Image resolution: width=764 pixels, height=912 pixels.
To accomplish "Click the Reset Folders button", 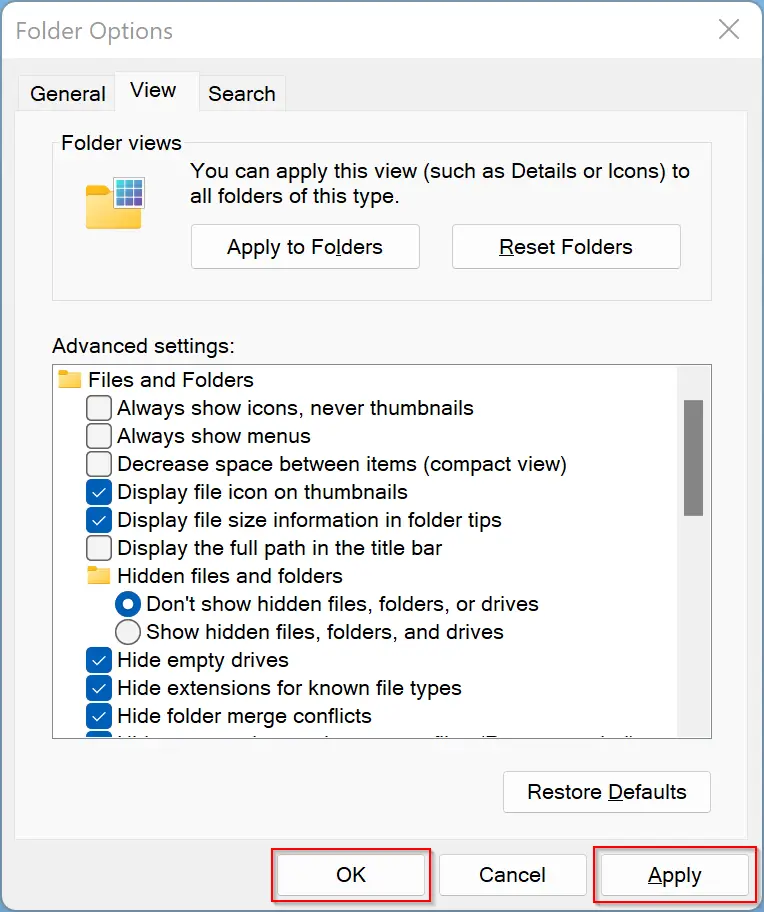I will point(566,247).
